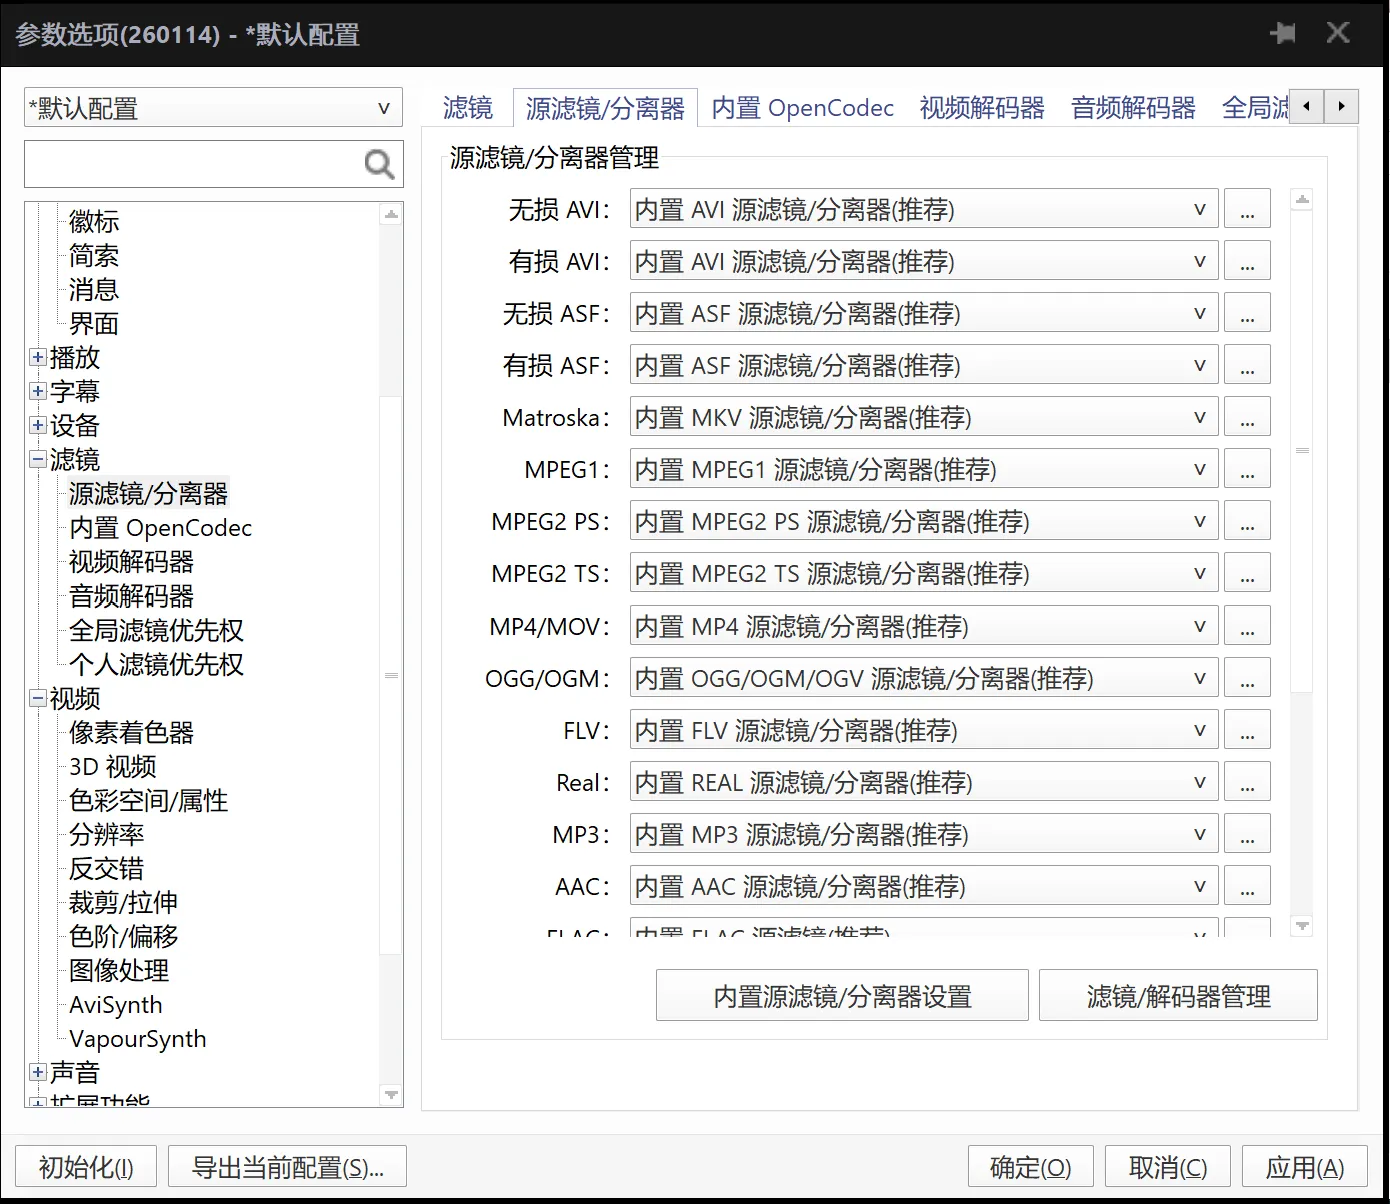Viewport: 1390px width, 1204px height.
Task: Expand the 播放 tree node
Action: click(x=37, y=357)
